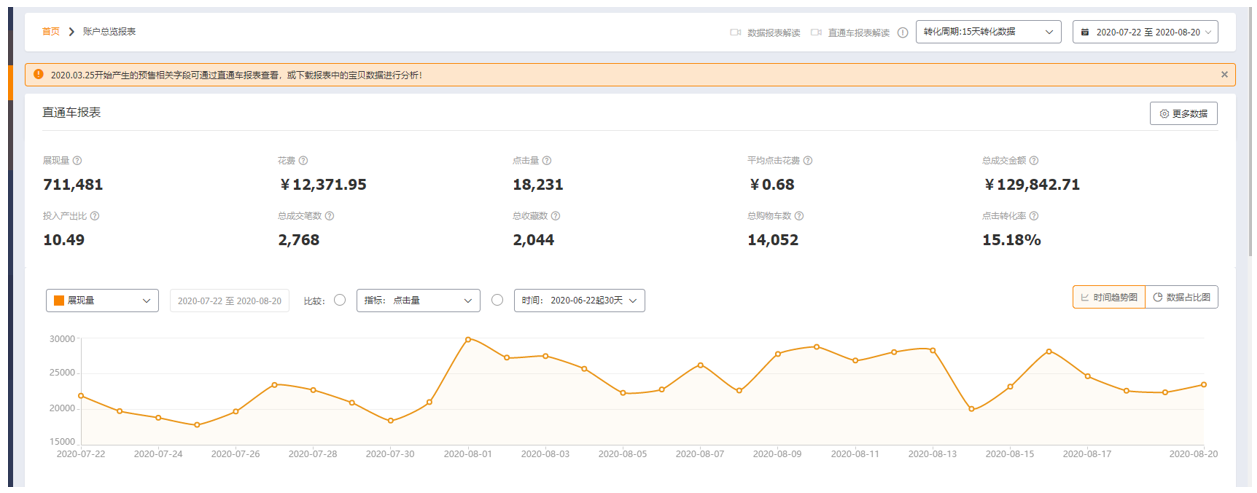Click the question mark next to 点击量
This screenshot has height=493, width=1257.
547,160
